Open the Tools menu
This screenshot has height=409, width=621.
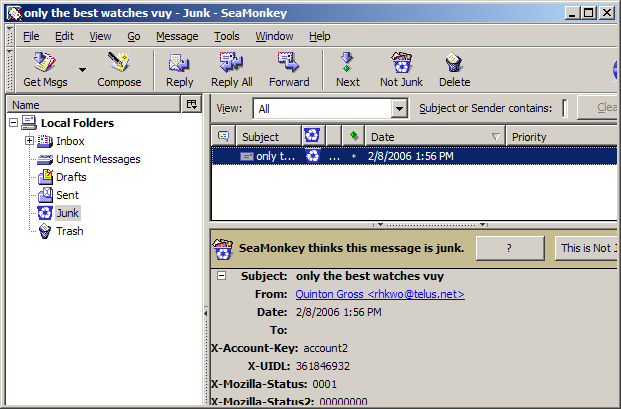[x=226, y=36]
